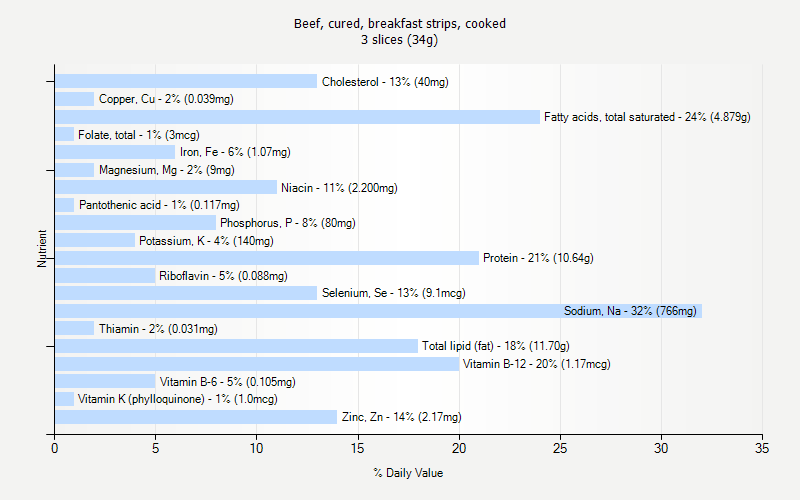
Task: Click the 35 tick label on x-axis
Action: (762, 448)
